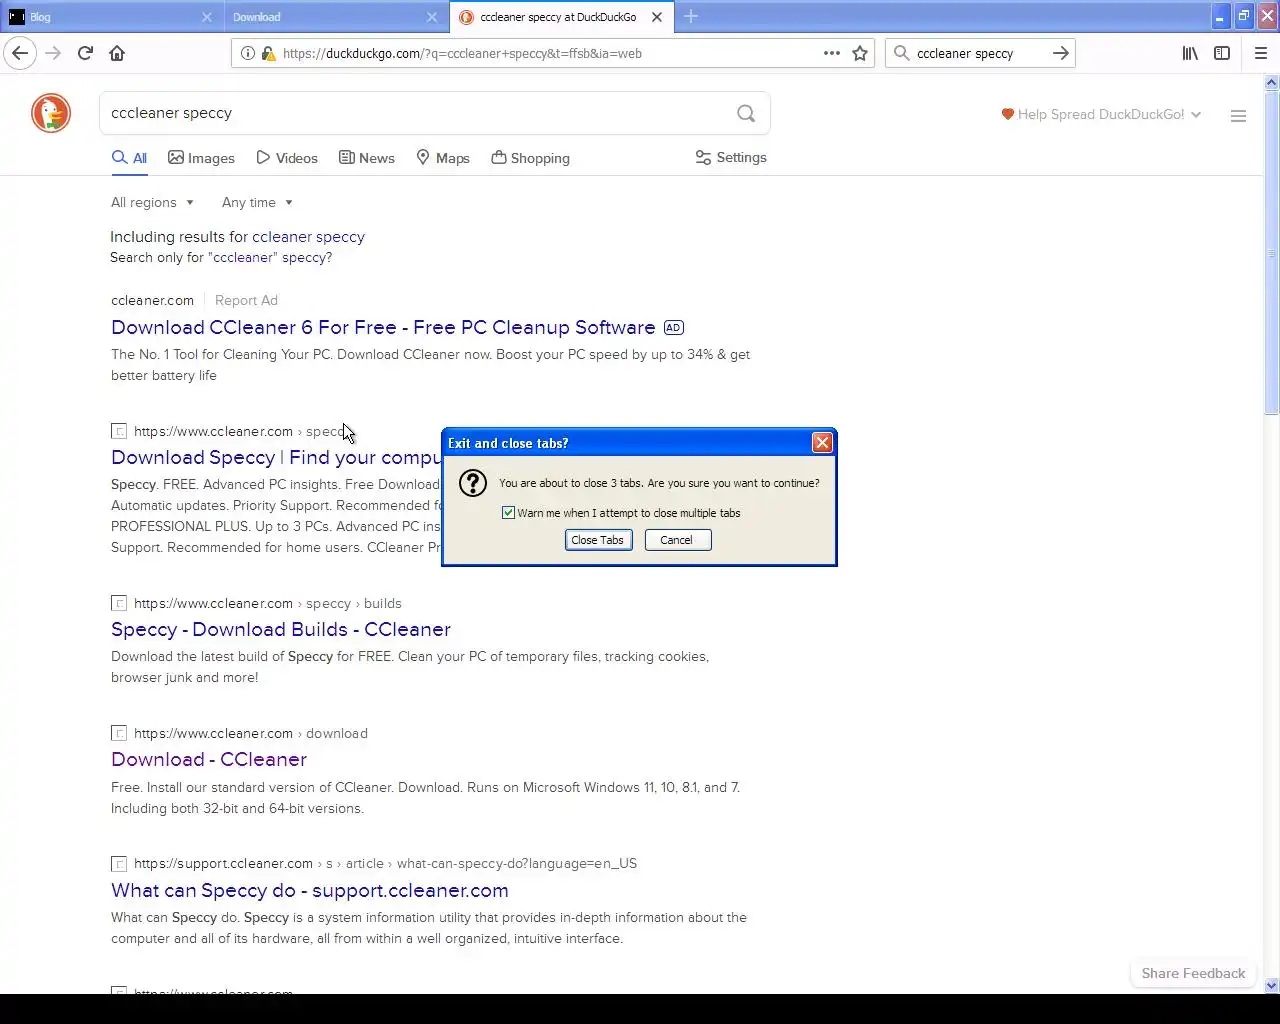Open DuckDuckGo Settings menu

click(x=731, y=157)
